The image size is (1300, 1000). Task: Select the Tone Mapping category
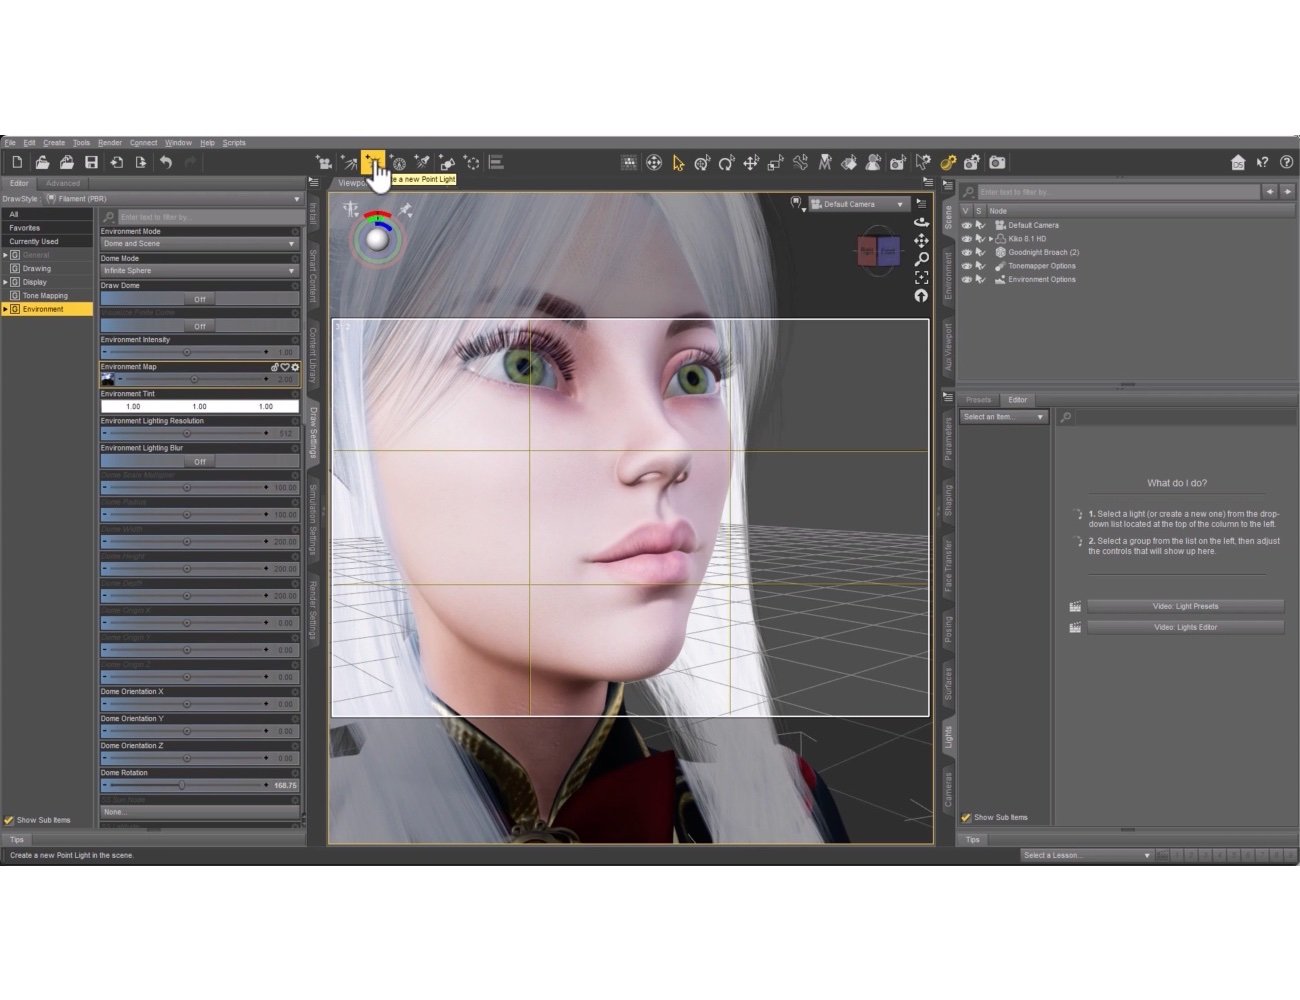click(x=45, y=296)
